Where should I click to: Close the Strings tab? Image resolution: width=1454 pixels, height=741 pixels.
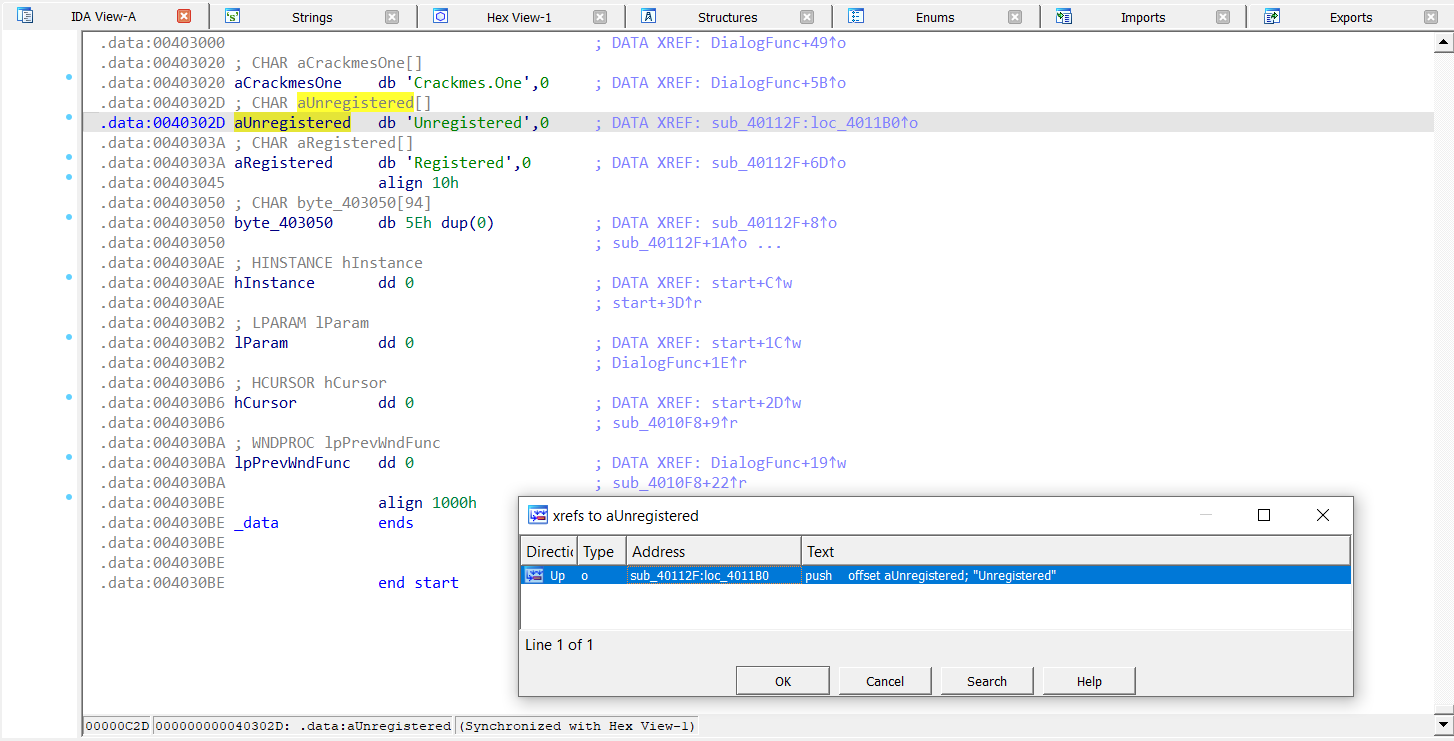[392, 17]
